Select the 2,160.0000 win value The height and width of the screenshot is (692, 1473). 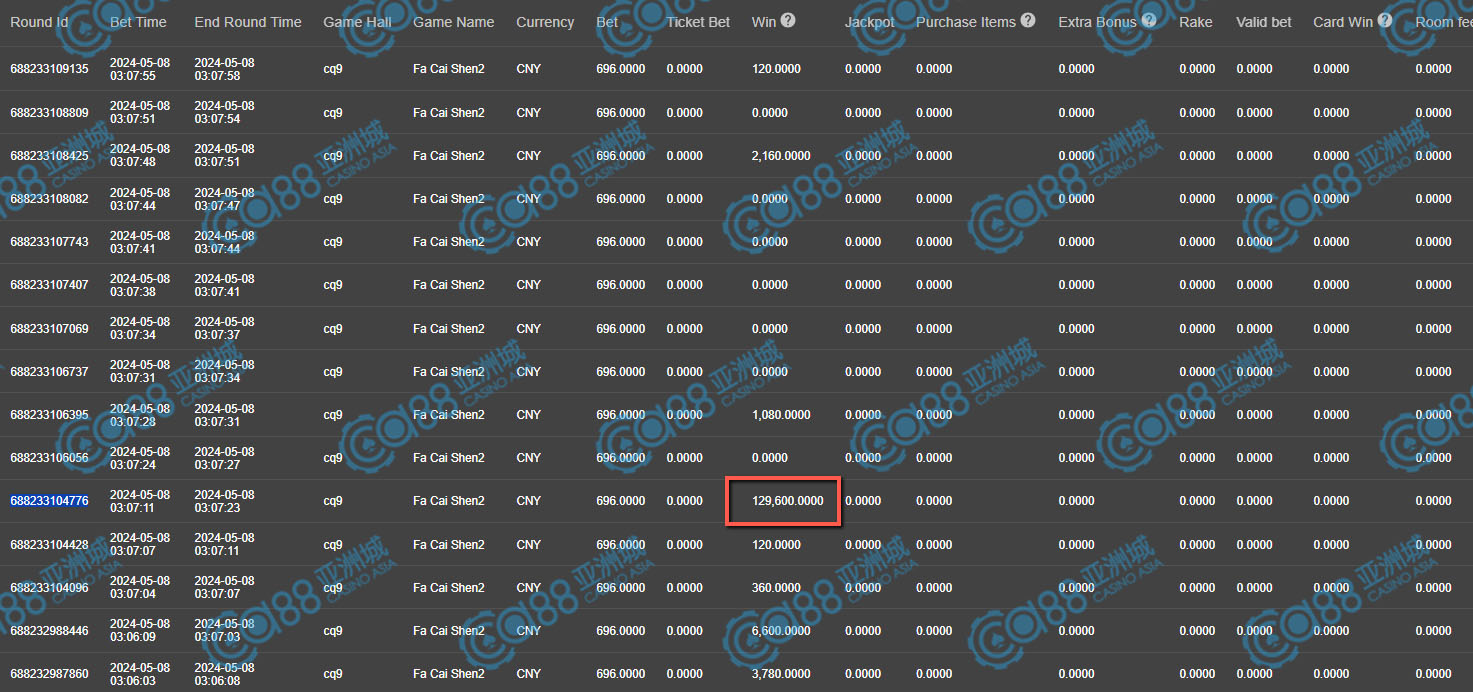(x=781, y=156)
